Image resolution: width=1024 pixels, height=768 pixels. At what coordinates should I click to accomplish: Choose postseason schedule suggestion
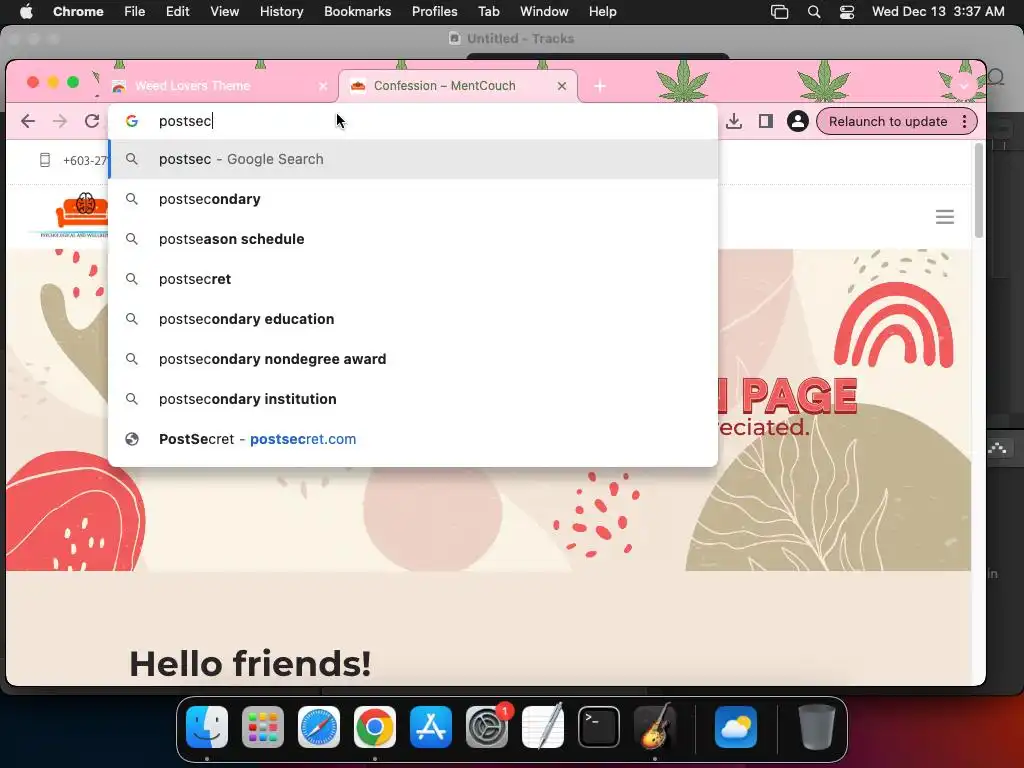point(413,239)
